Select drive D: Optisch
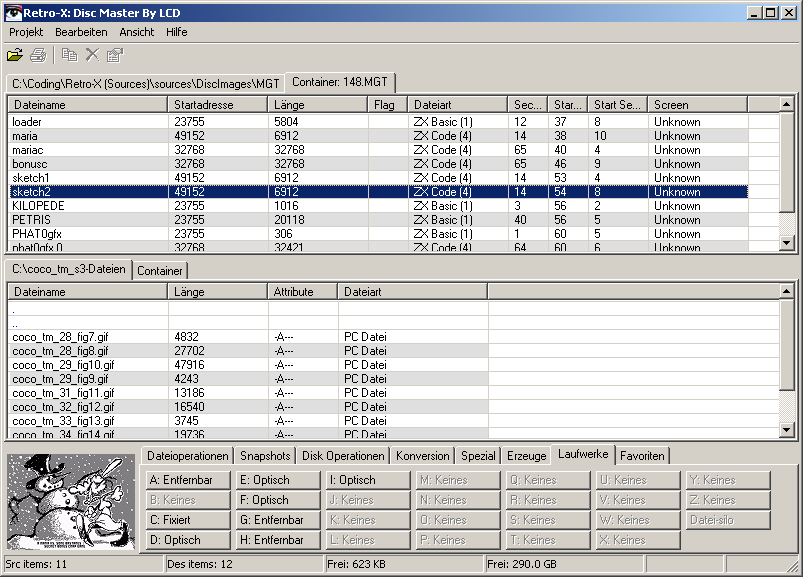Viewport: 803px width, 577px height. tap(188, 540)
